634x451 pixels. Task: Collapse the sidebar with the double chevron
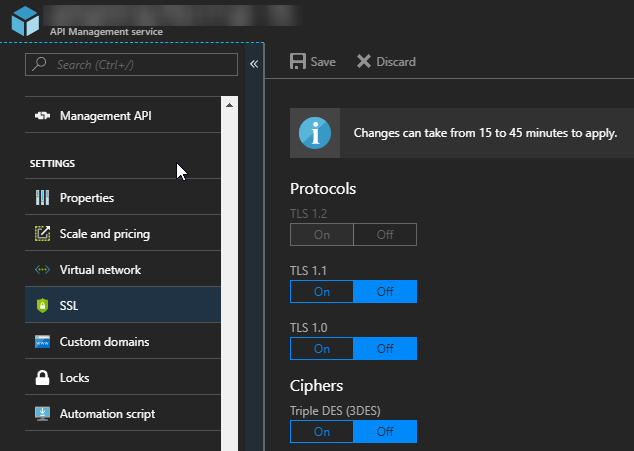[x=254, y=64]
